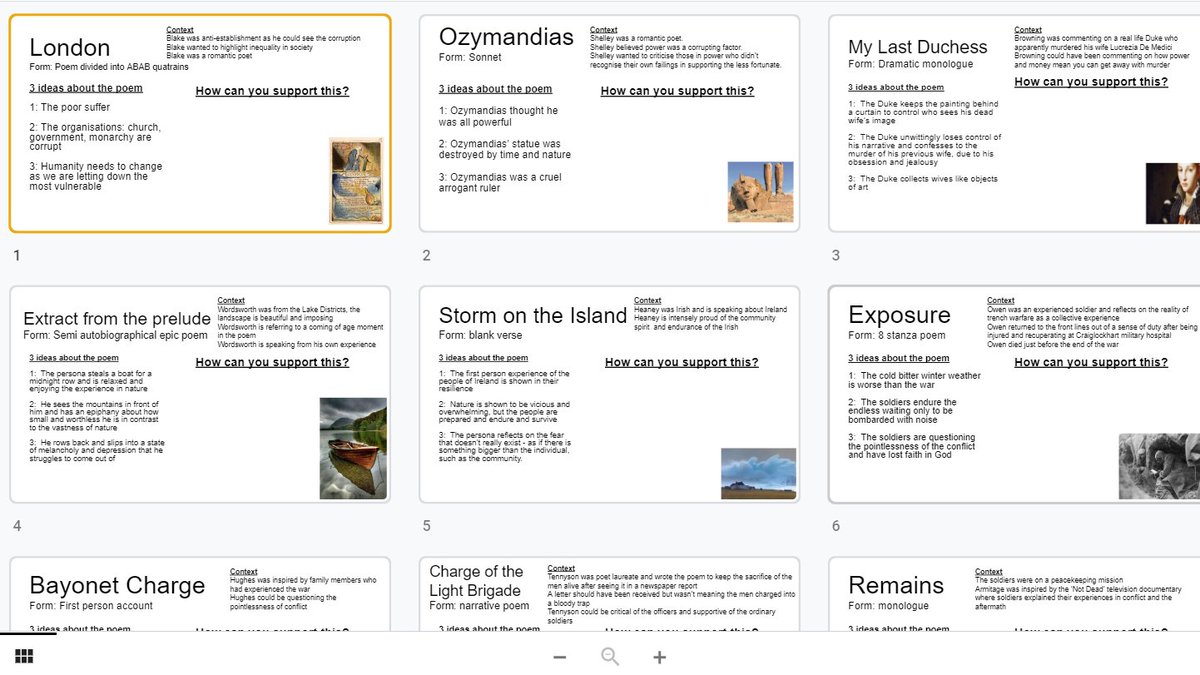Select the Bayonet Charge slide
Image resolution: width=1200 pixels, height=675 pixels.
[200, 595]
